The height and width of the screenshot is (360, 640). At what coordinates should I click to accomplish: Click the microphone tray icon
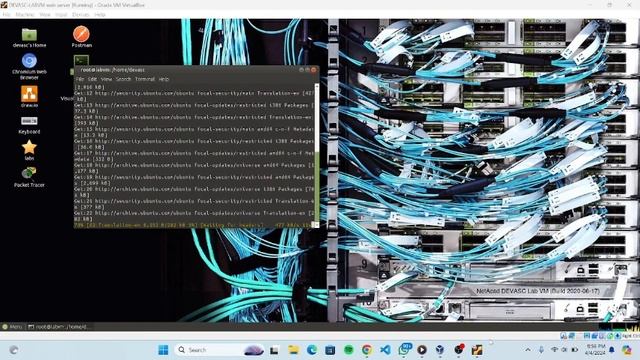(541, 350)
